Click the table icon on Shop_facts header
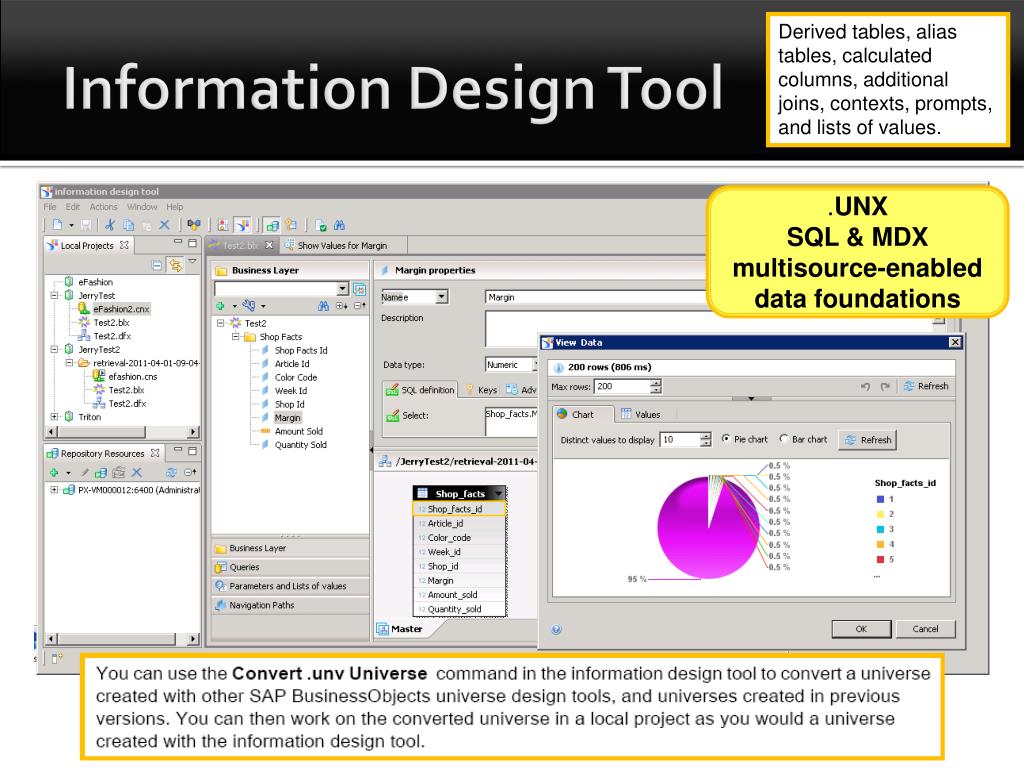 tap(423, 493)
